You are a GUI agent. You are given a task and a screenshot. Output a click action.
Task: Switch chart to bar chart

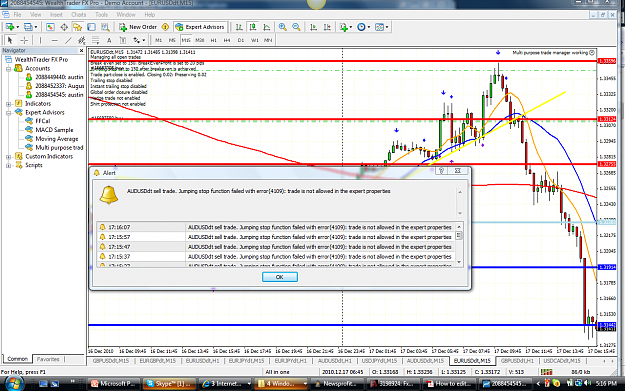(x=239, y=27)
